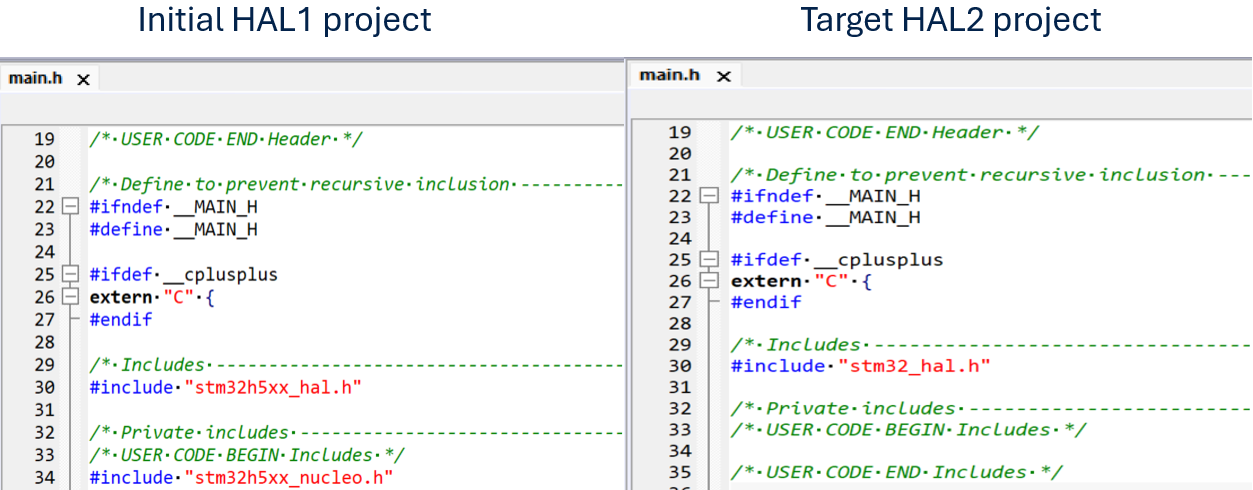Image resolution: width=1253 pixels, height=490 pixels.
Task: Click #define __MAIN_H in HAL2 editor
Action: (825, 217)
